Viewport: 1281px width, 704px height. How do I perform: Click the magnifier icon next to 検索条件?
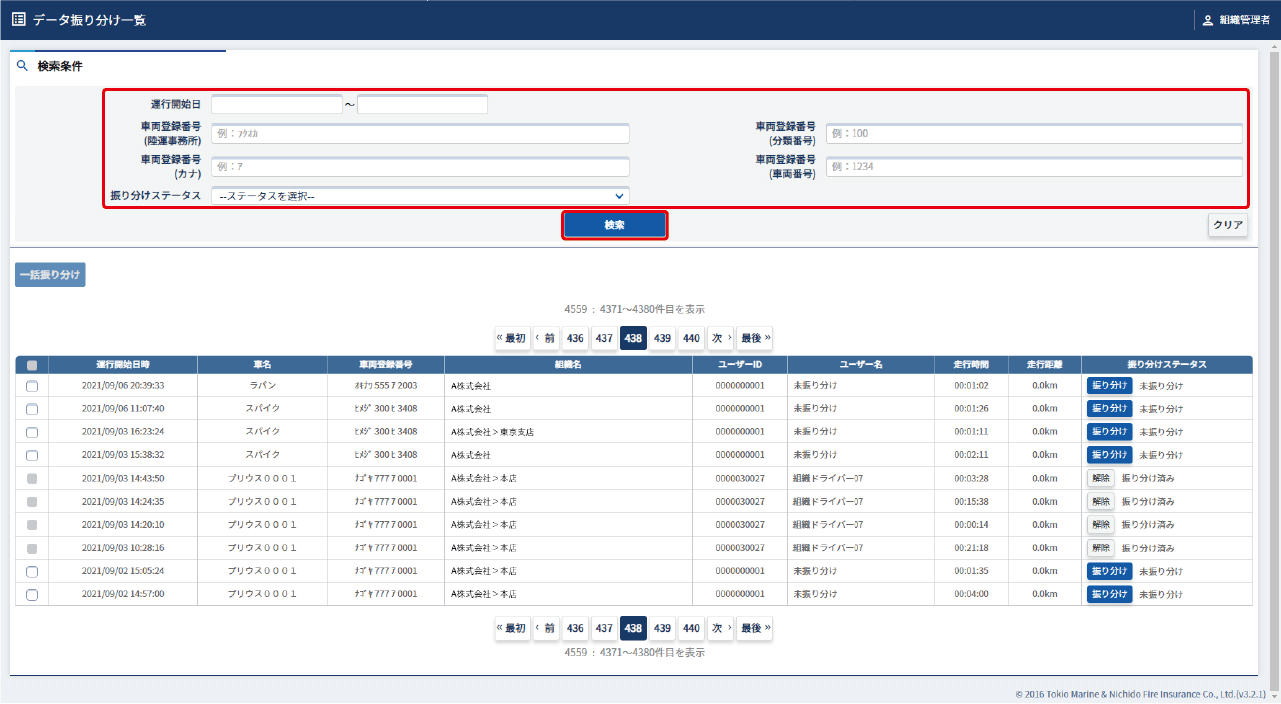coord(22,66)
